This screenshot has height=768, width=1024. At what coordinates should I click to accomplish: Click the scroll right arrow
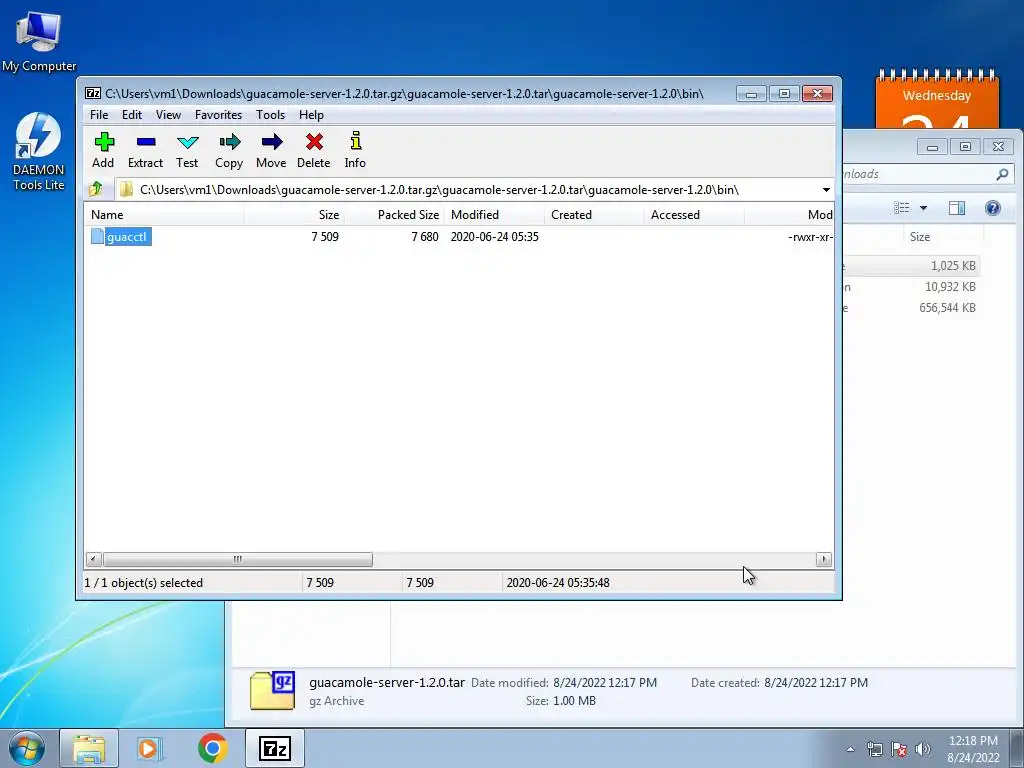(824, 559)
